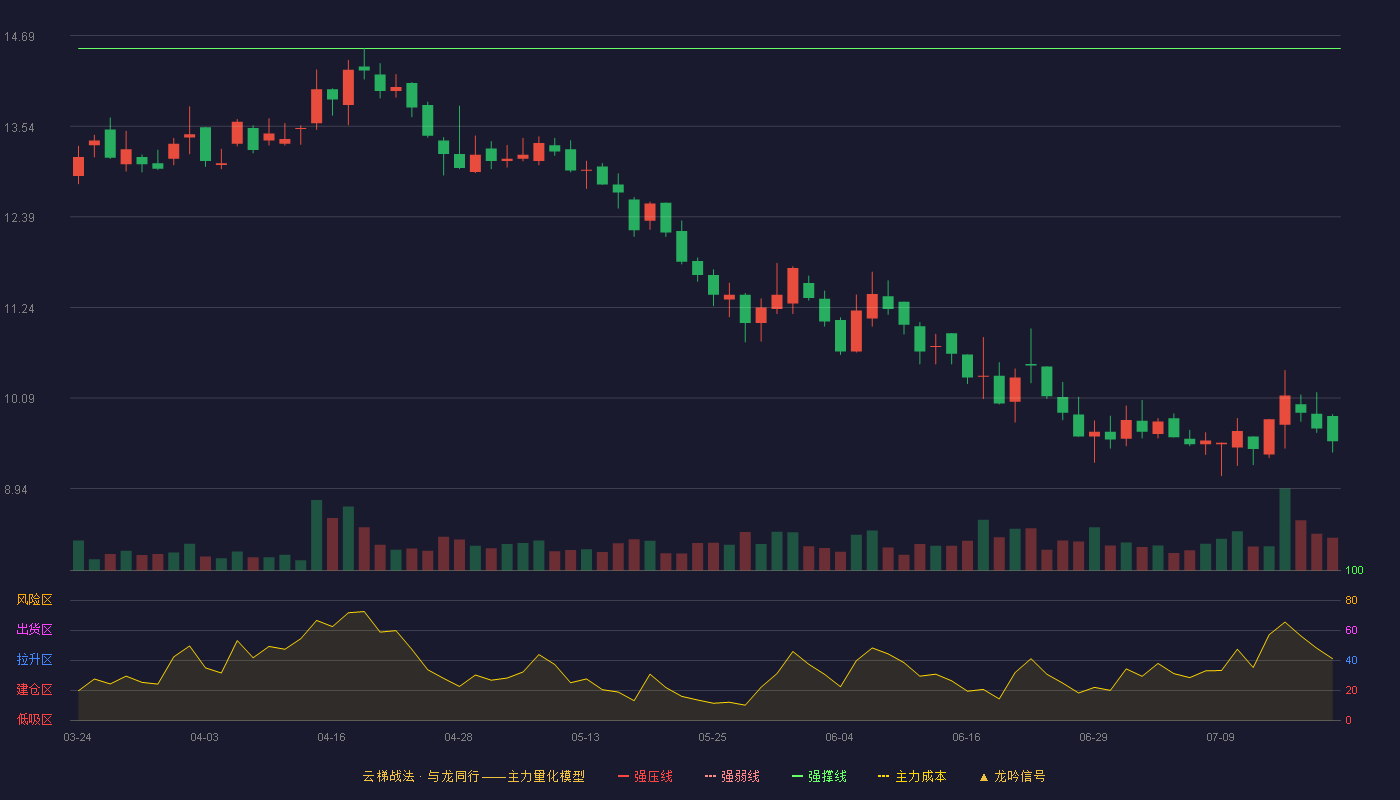Image resolution: width=1400 pixels, height=800 pixels.
Task: Click the tallest volume bar
Action: pos(1285,530)
